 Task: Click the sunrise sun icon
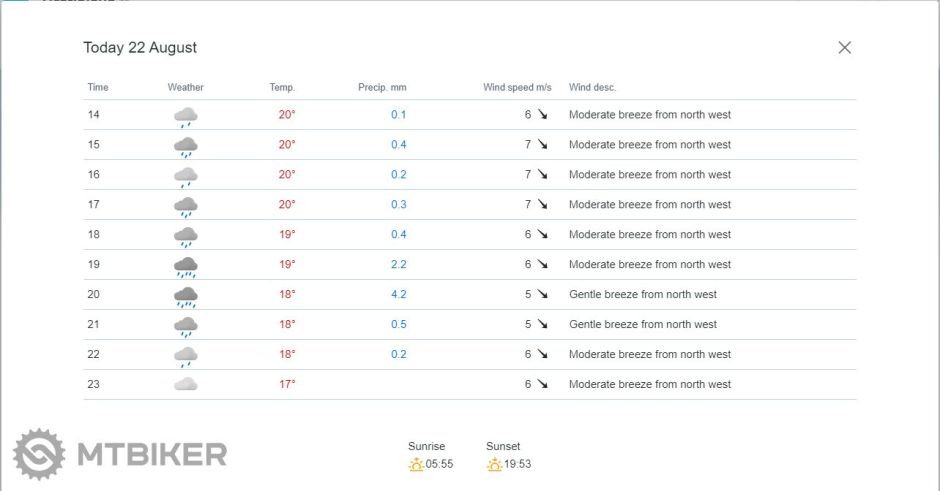(416, 465)
